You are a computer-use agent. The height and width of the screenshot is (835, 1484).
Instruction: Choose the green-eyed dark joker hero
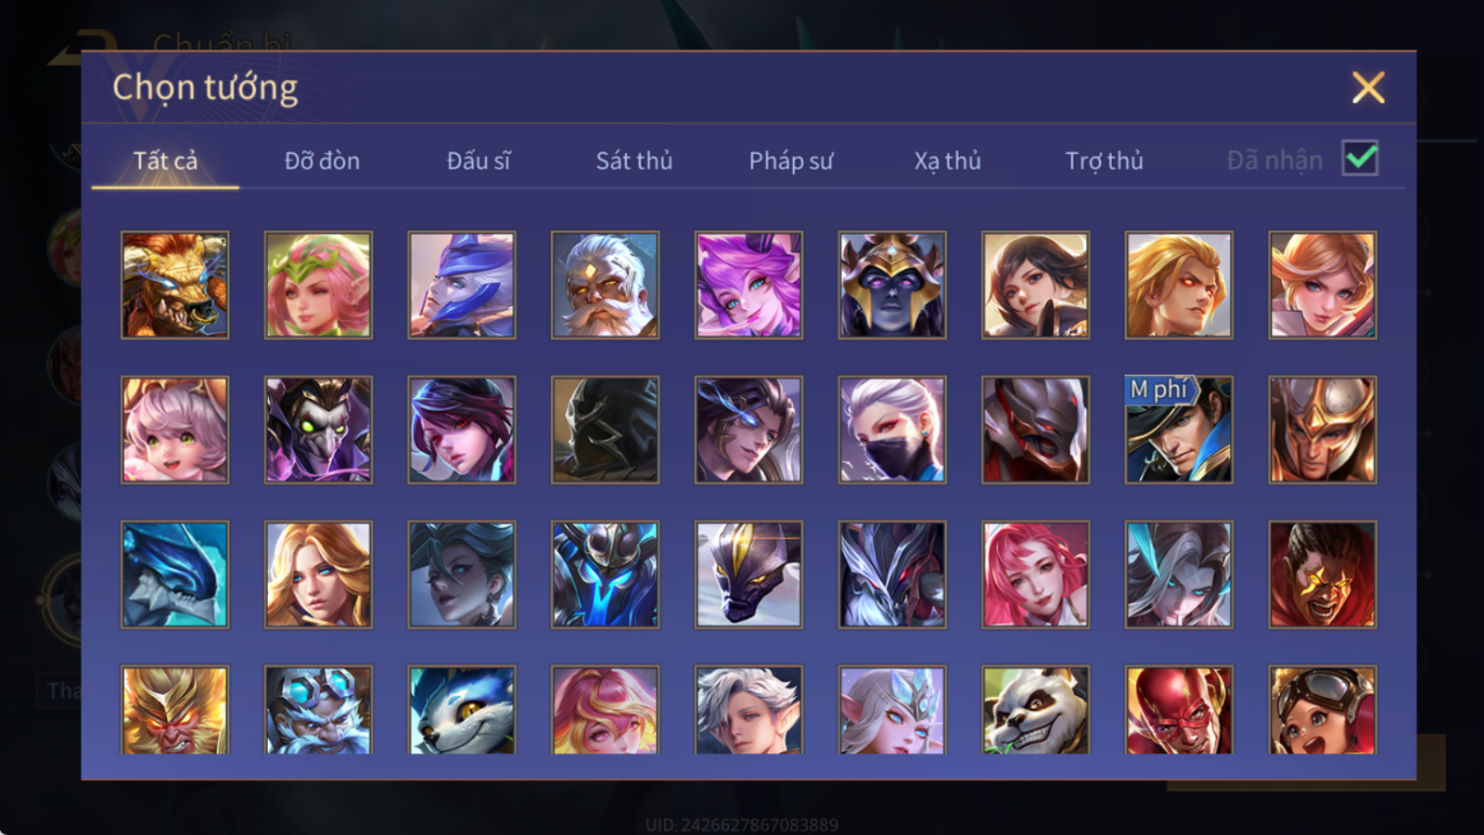(x=318, y=430)
